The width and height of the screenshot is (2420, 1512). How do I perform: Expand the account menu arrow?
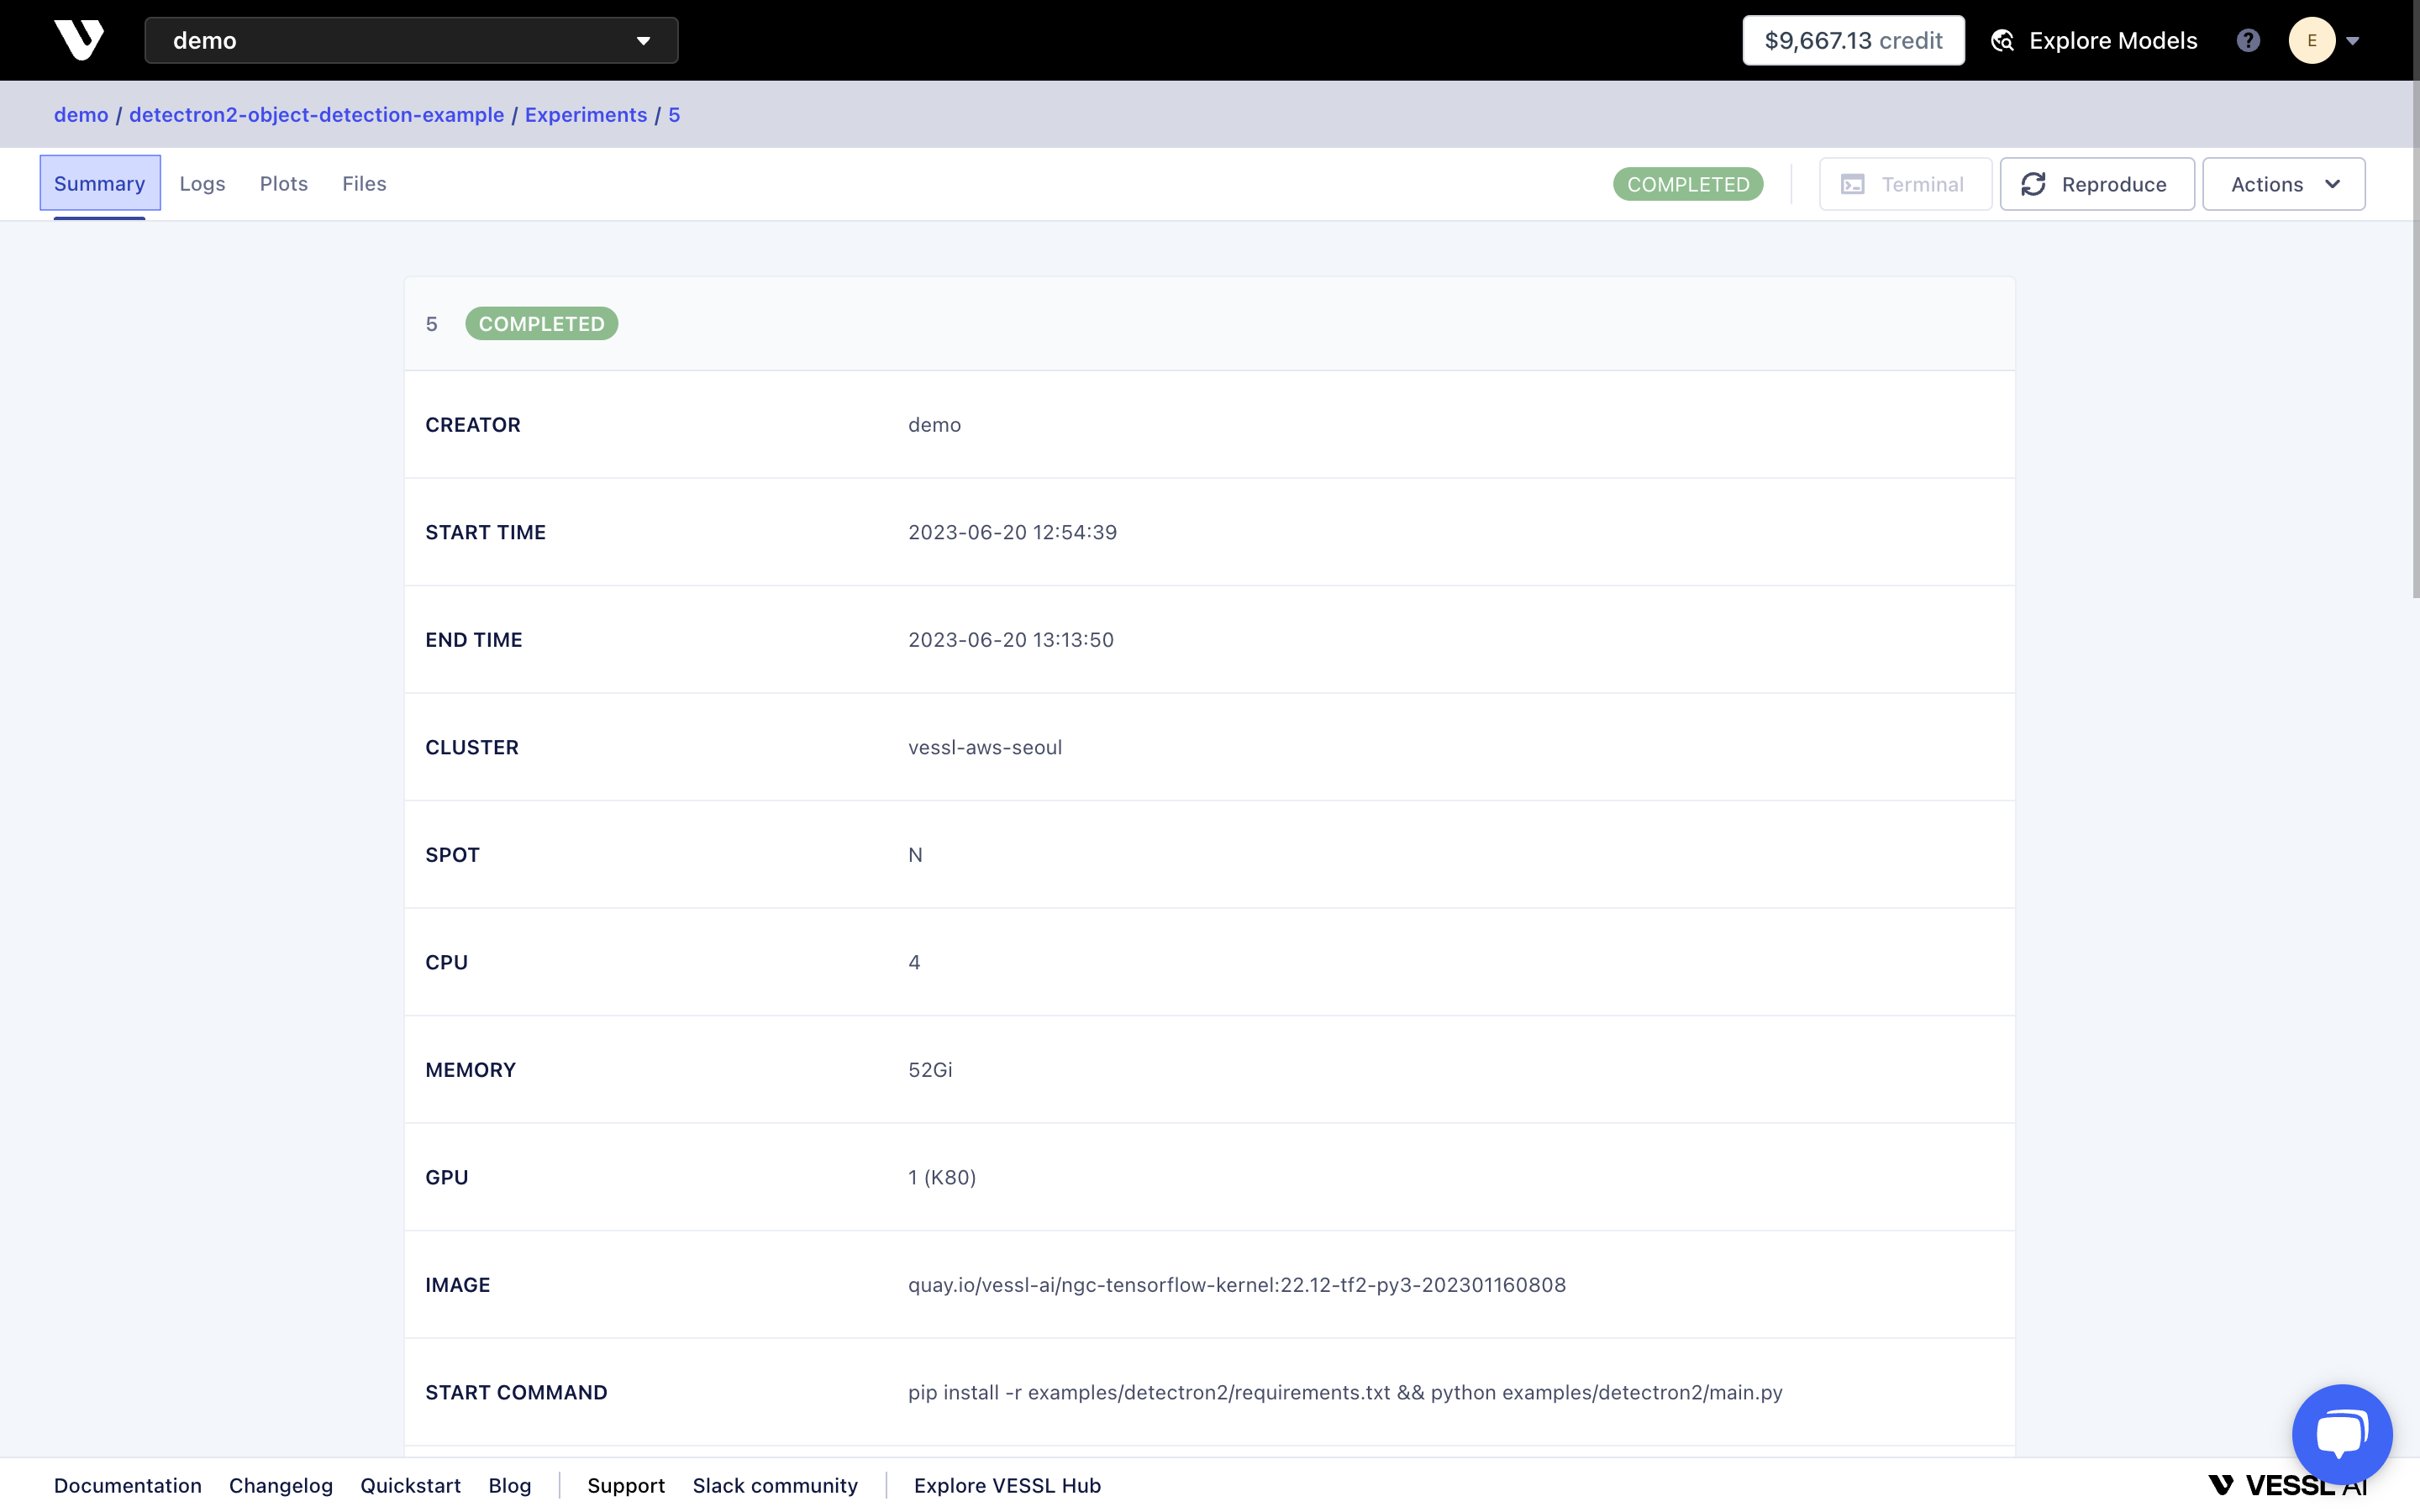click(2353, 41)
